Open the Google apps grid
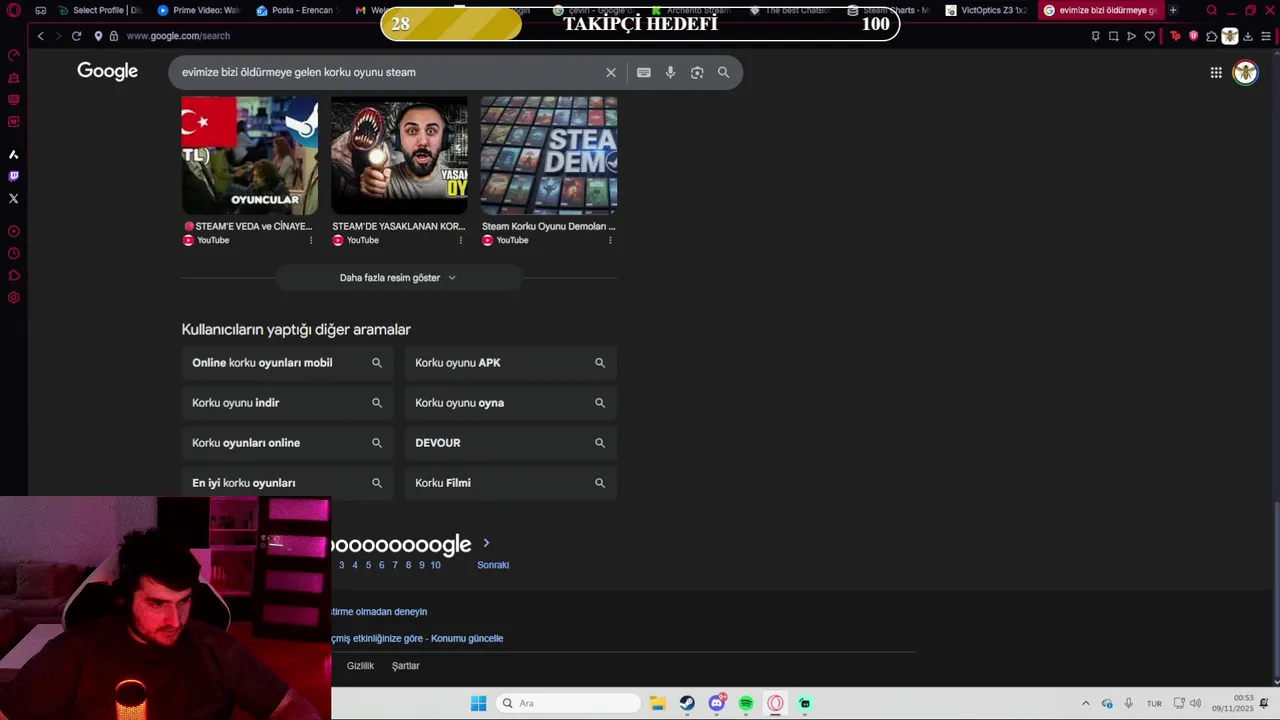 [x=1216, y=72]
